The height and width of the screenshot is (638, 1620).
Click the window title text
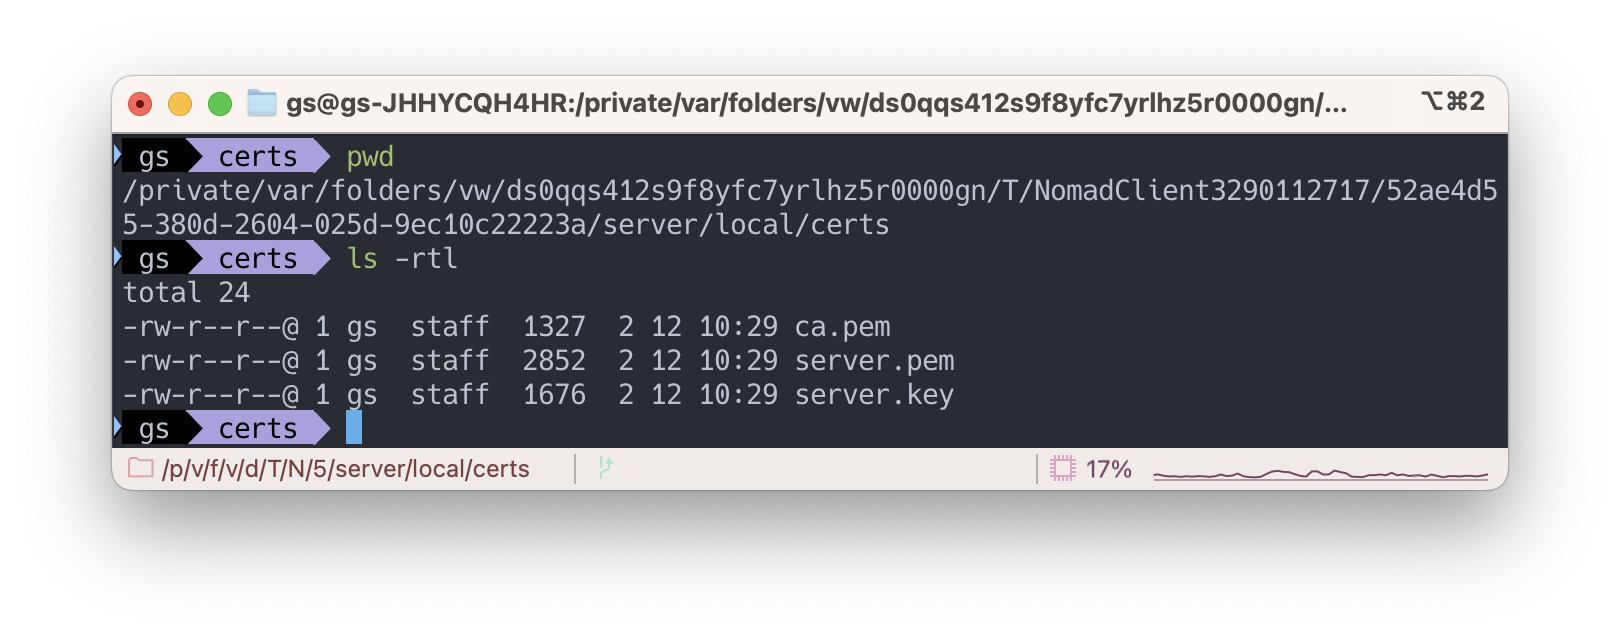click(x=816, y=103)
